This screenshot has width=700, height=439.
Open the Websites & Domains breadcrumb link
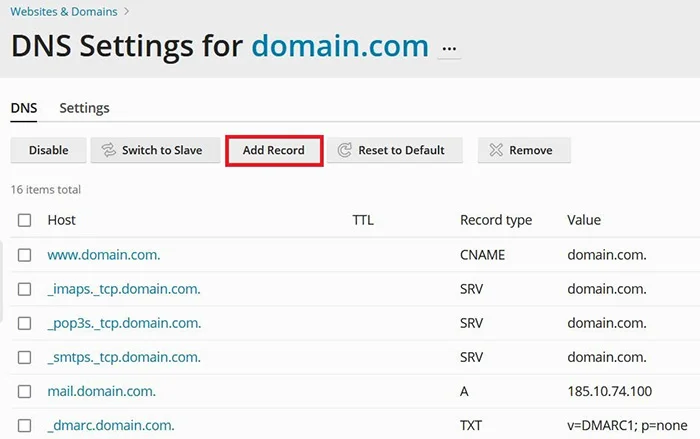(x=63, y=12)
